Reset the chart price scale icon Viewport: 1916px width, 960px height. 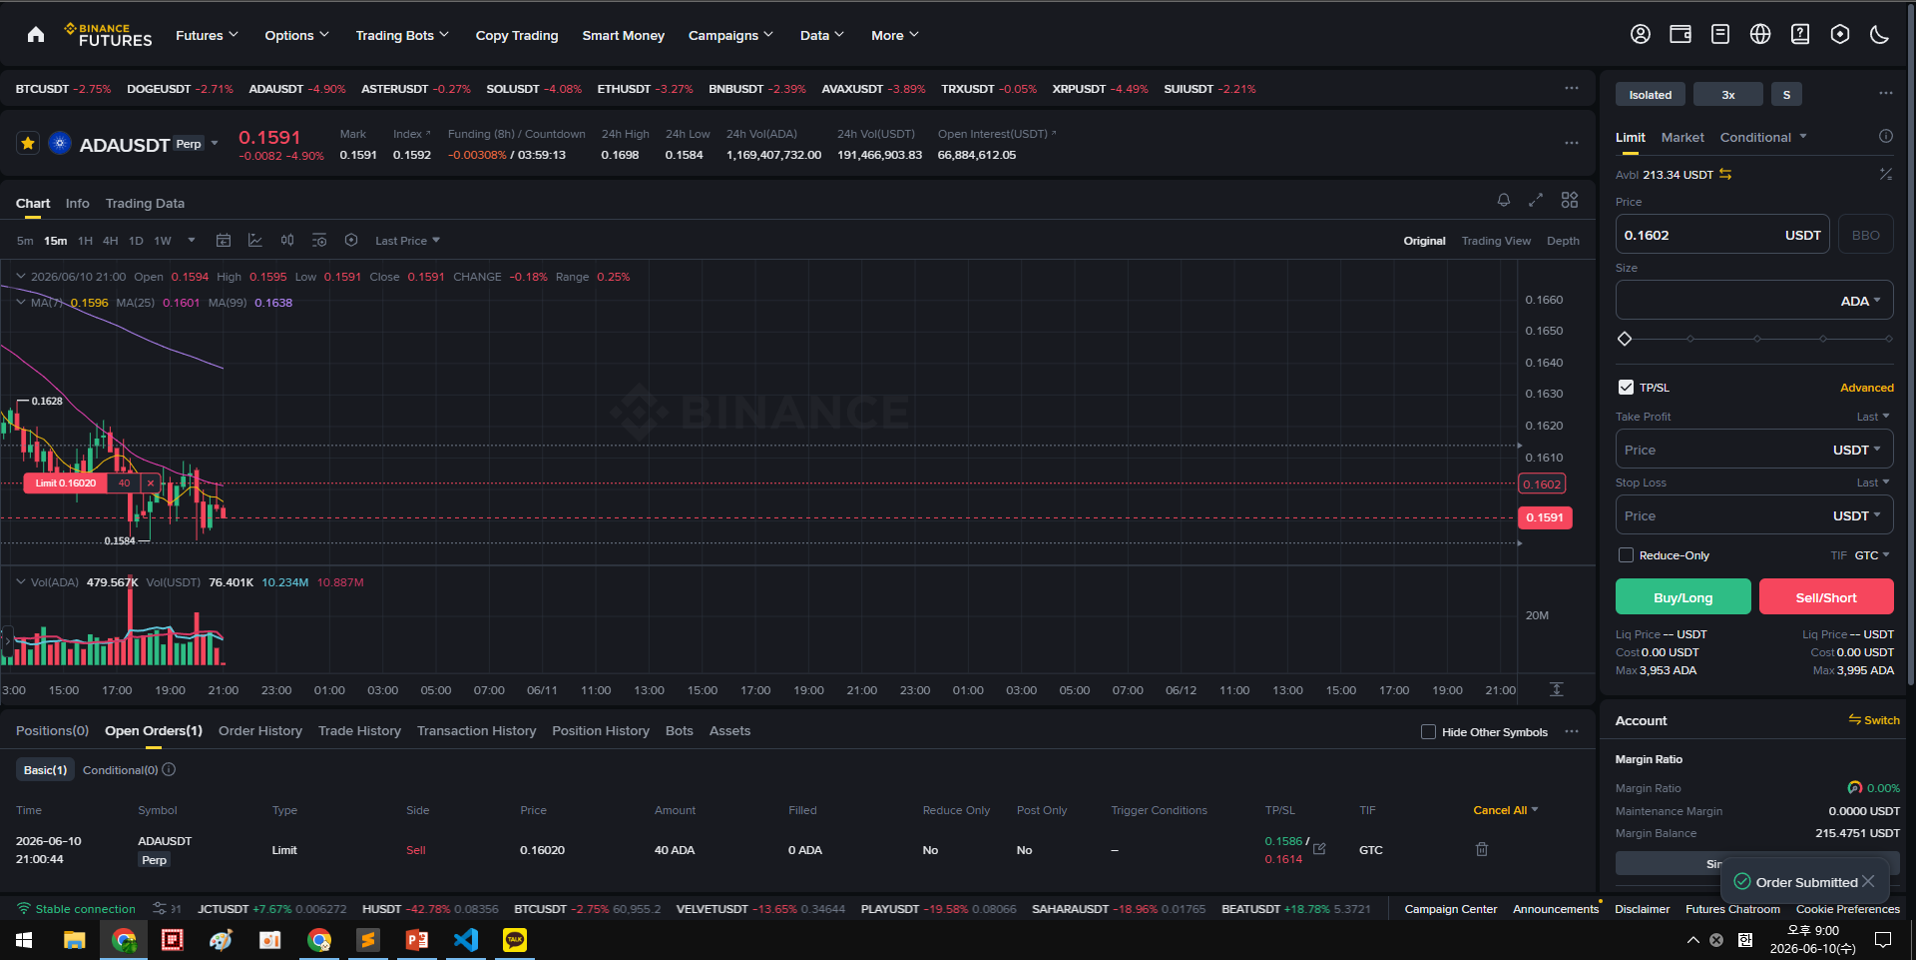(1556, 689)
